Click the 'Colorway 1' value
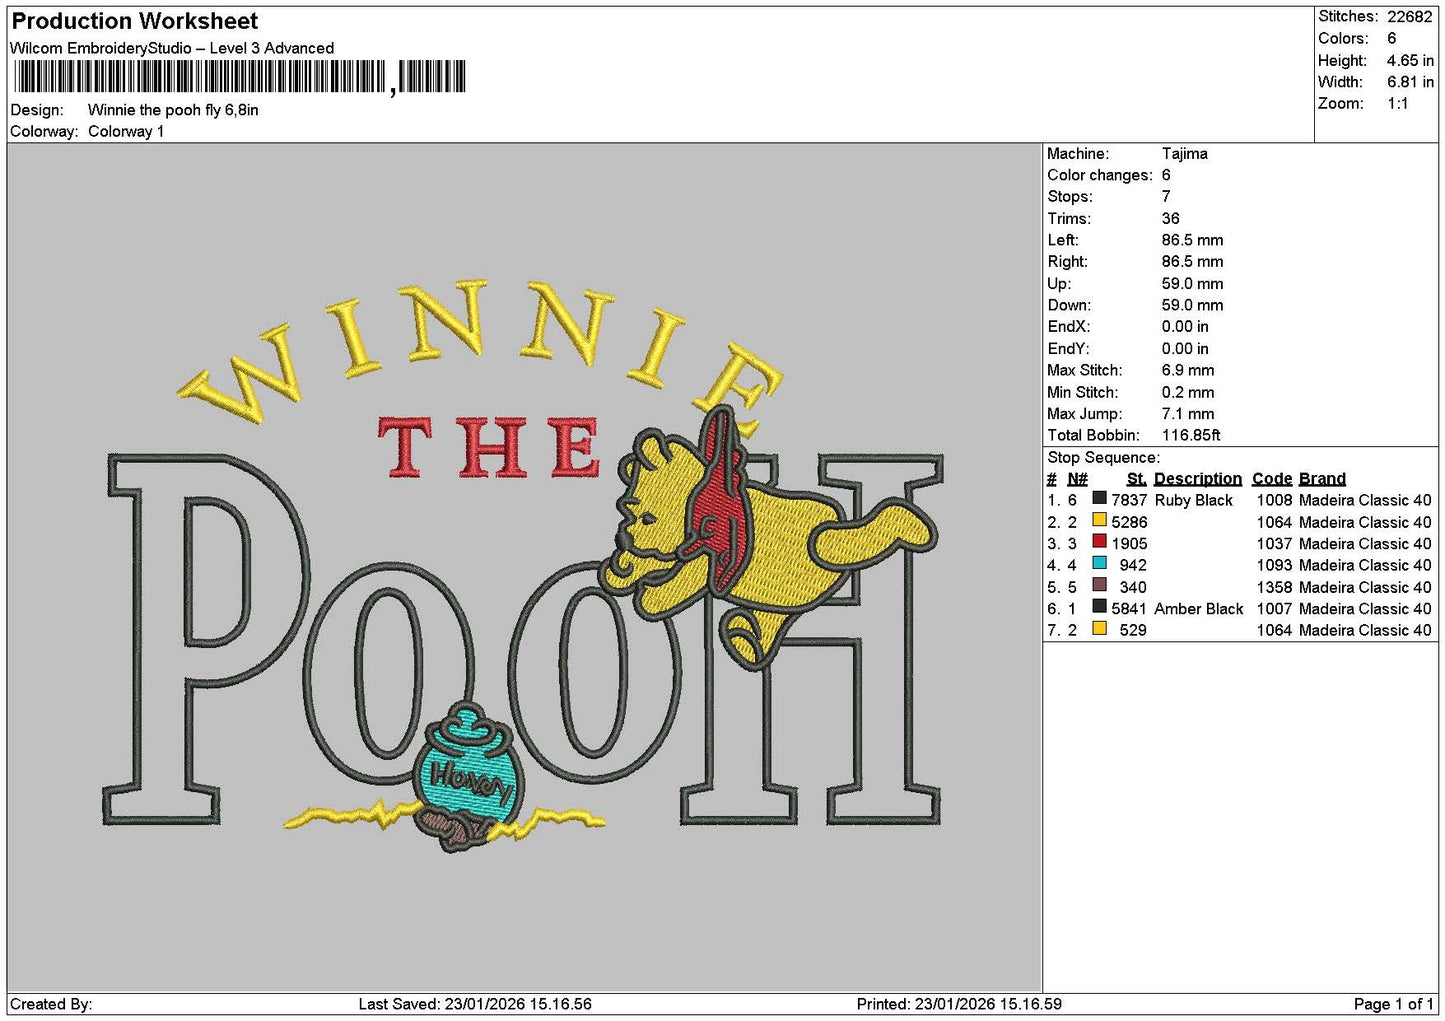 126,131
